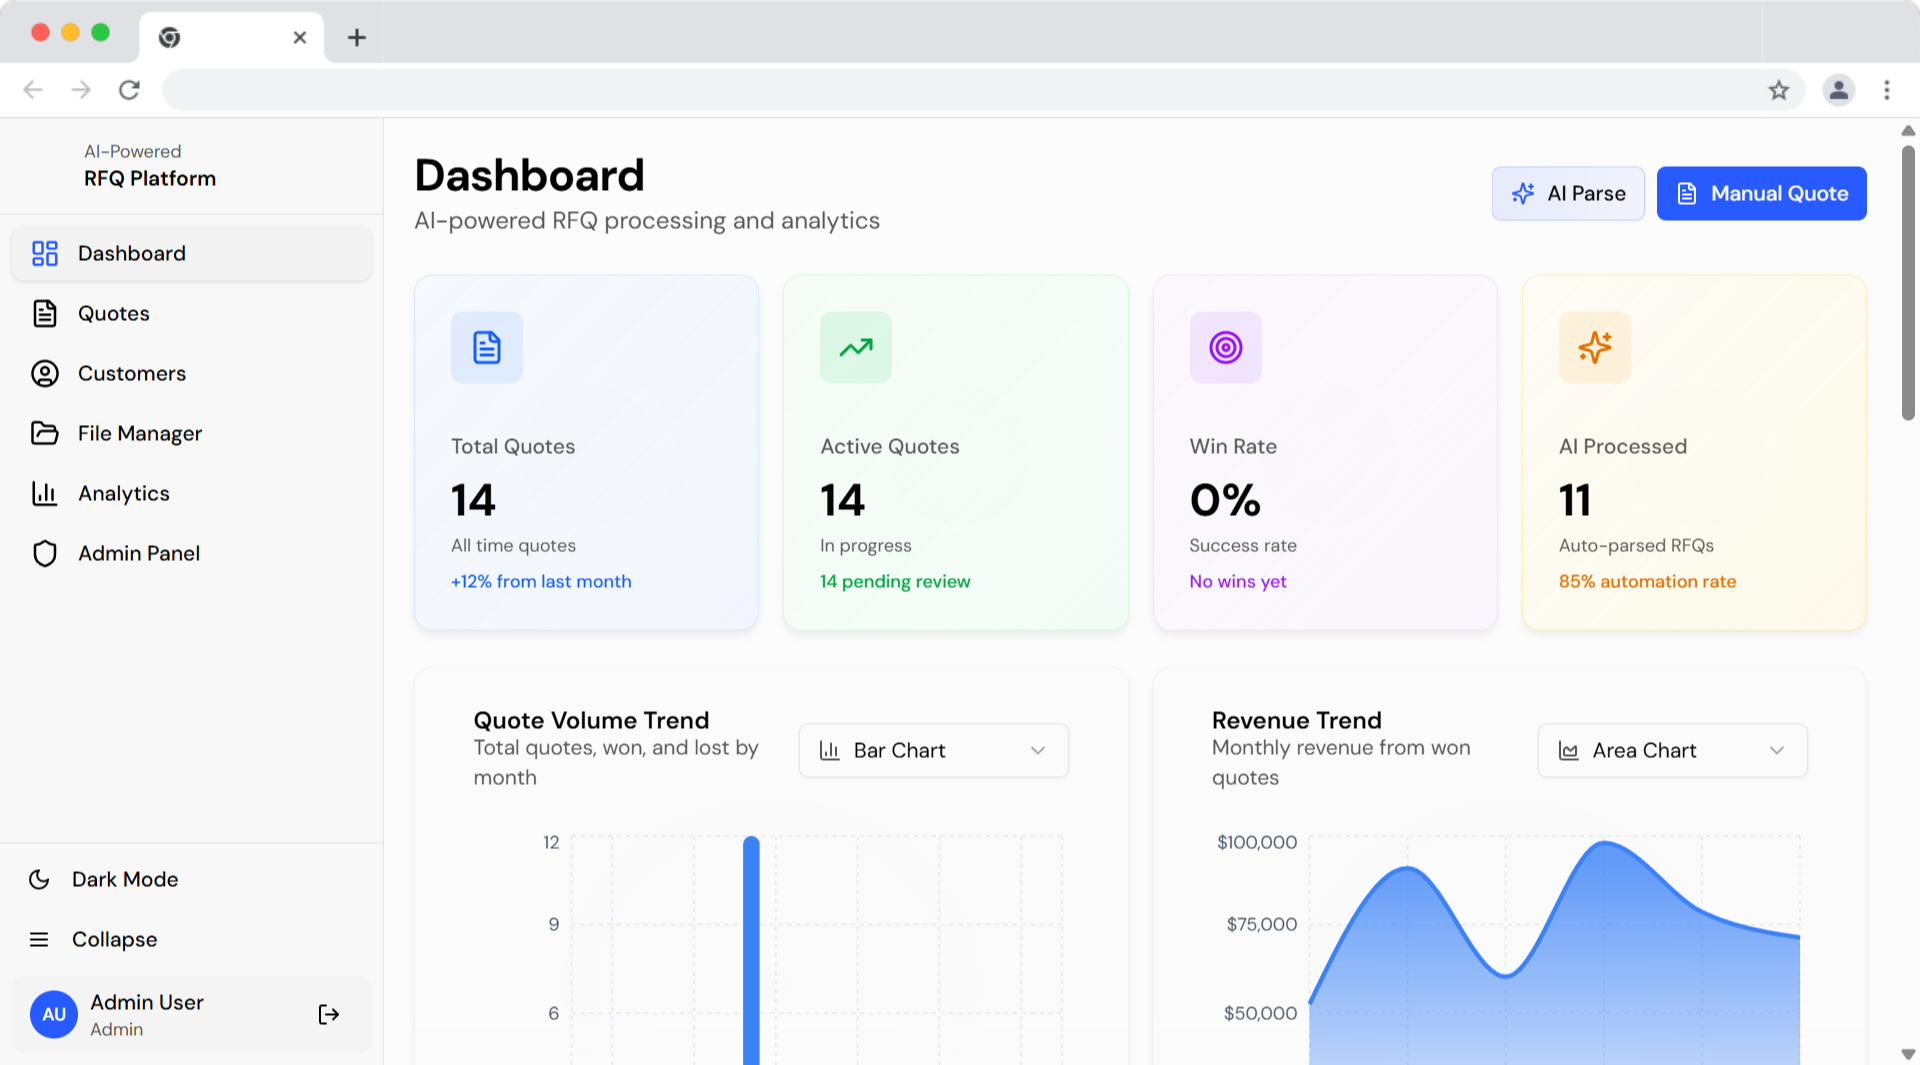Click the Admin User name
Viewport: 1920px width, 1065px height.
(147, 1002)
